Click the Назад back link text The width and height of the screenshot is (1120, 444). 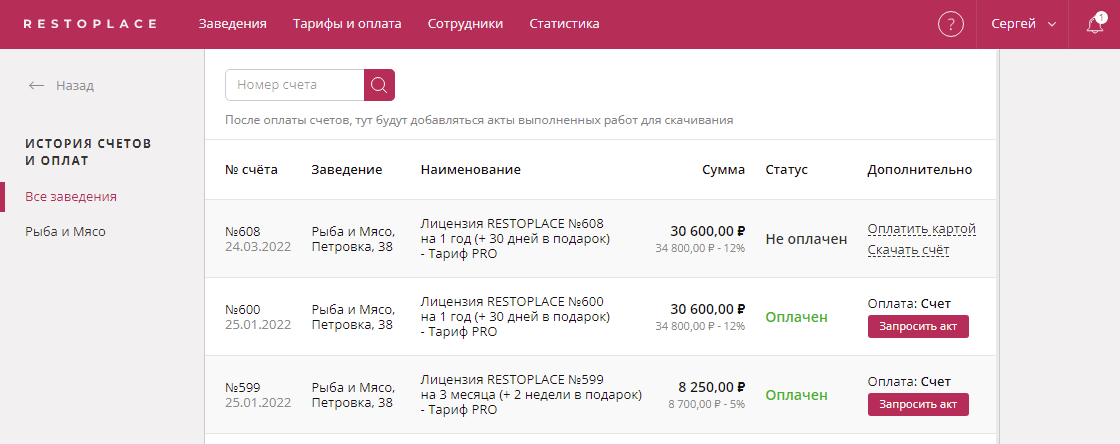(75, 86)
